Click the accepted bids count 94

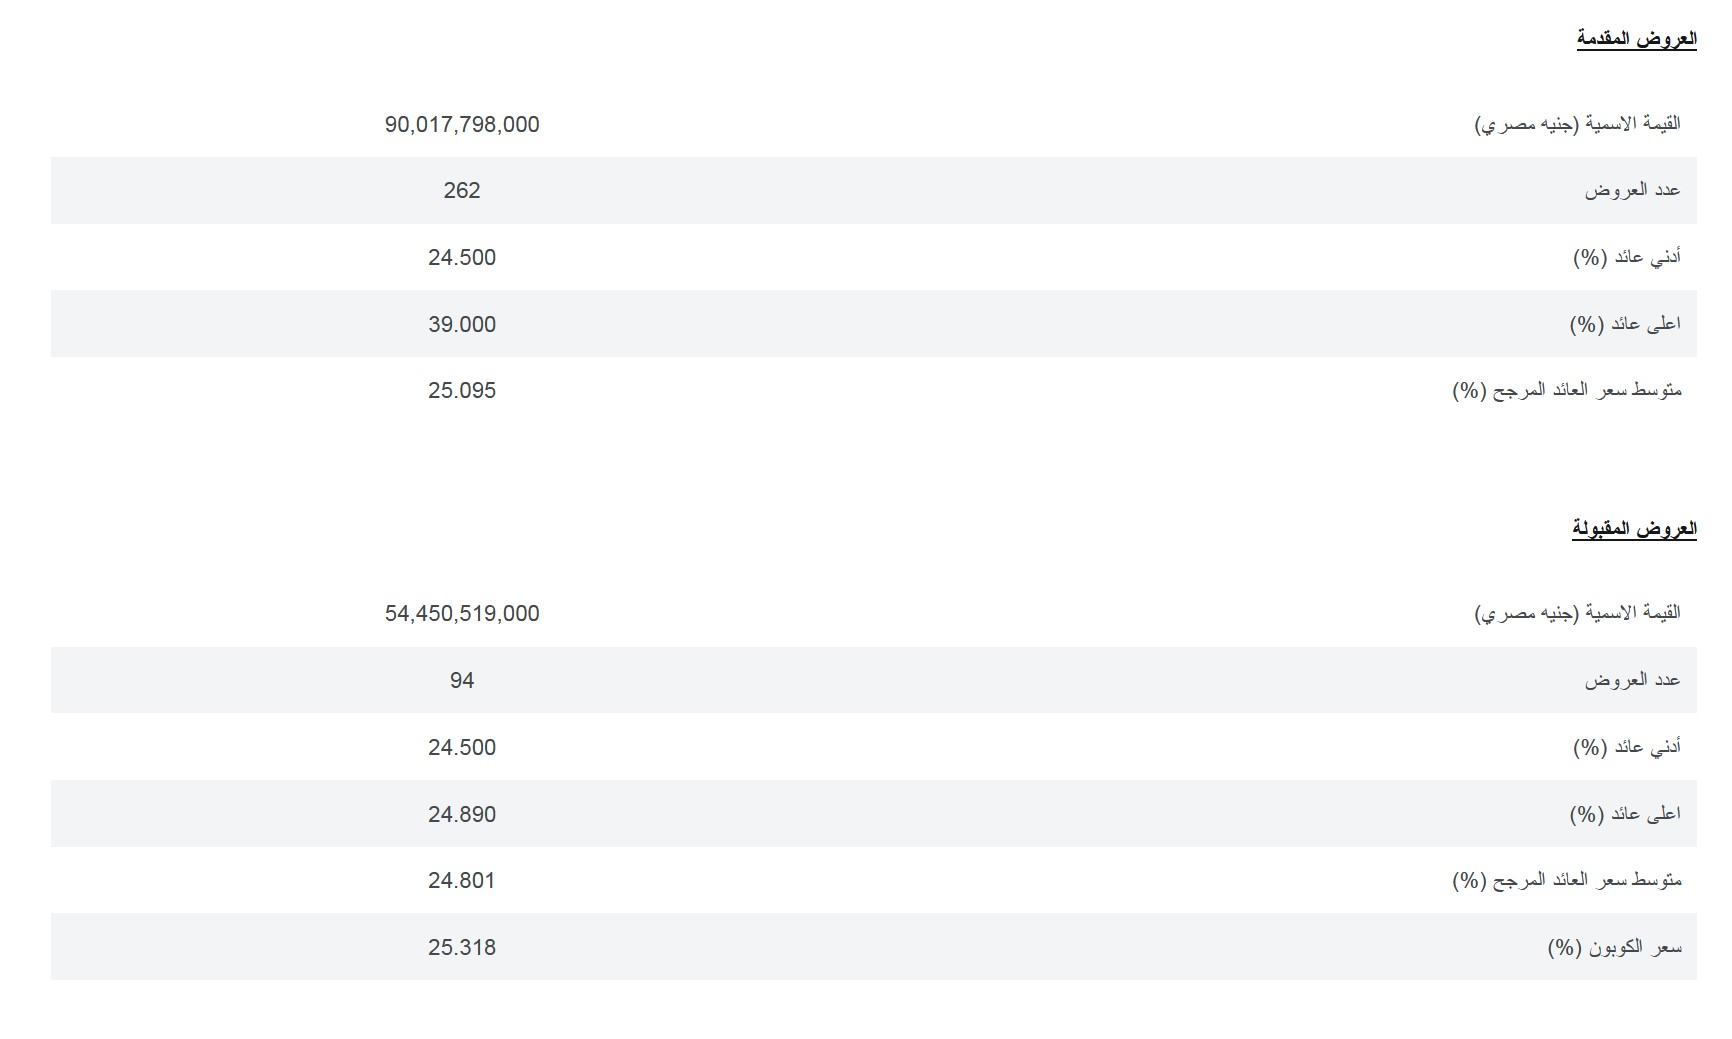pyautogui.click(x=462, y=680)
